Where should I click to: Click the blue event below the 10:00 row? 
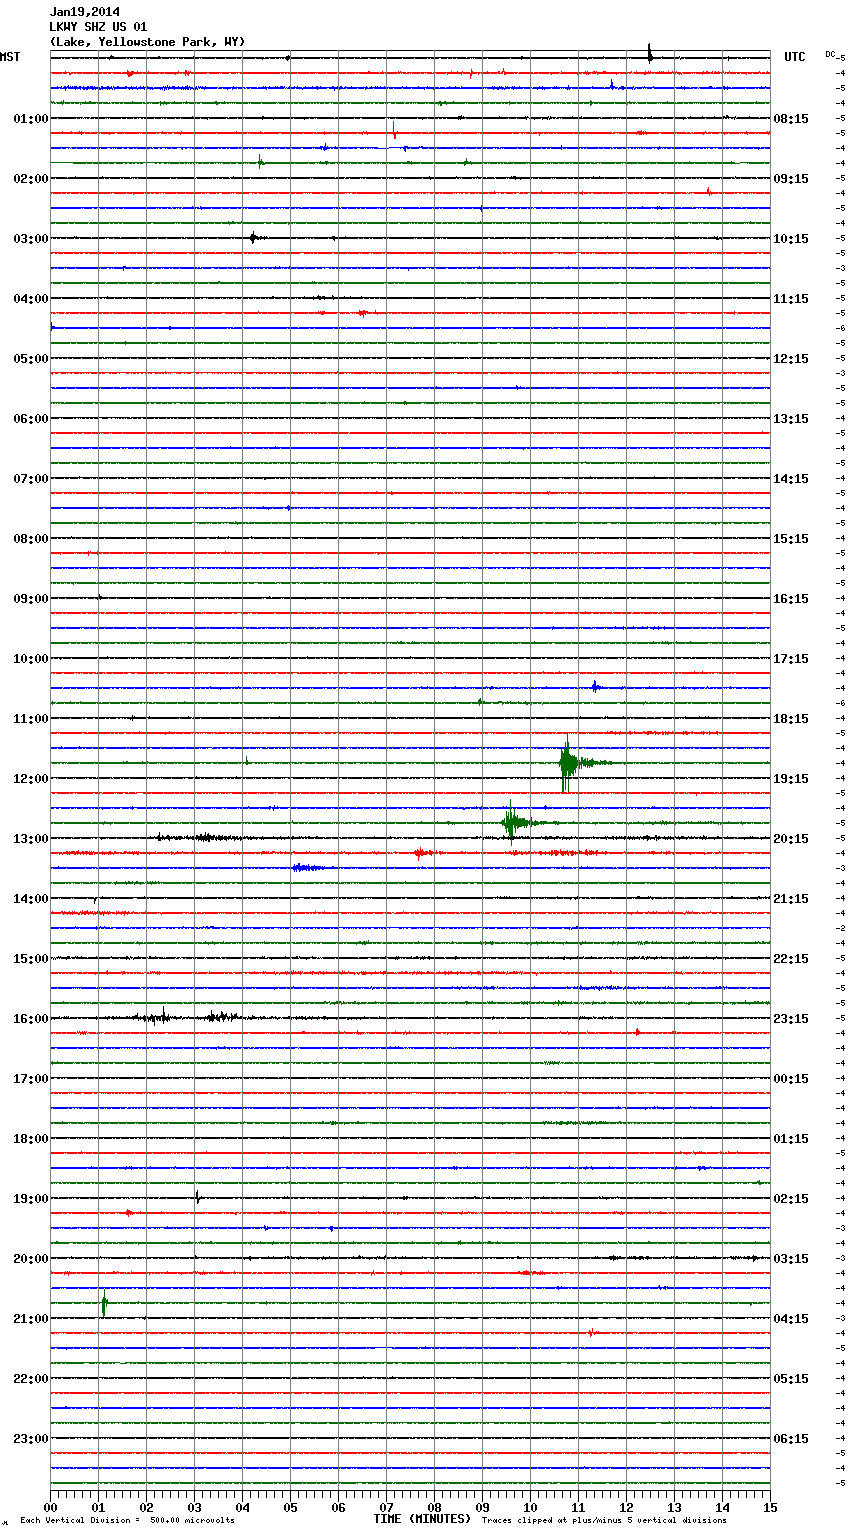click(596, 687)
